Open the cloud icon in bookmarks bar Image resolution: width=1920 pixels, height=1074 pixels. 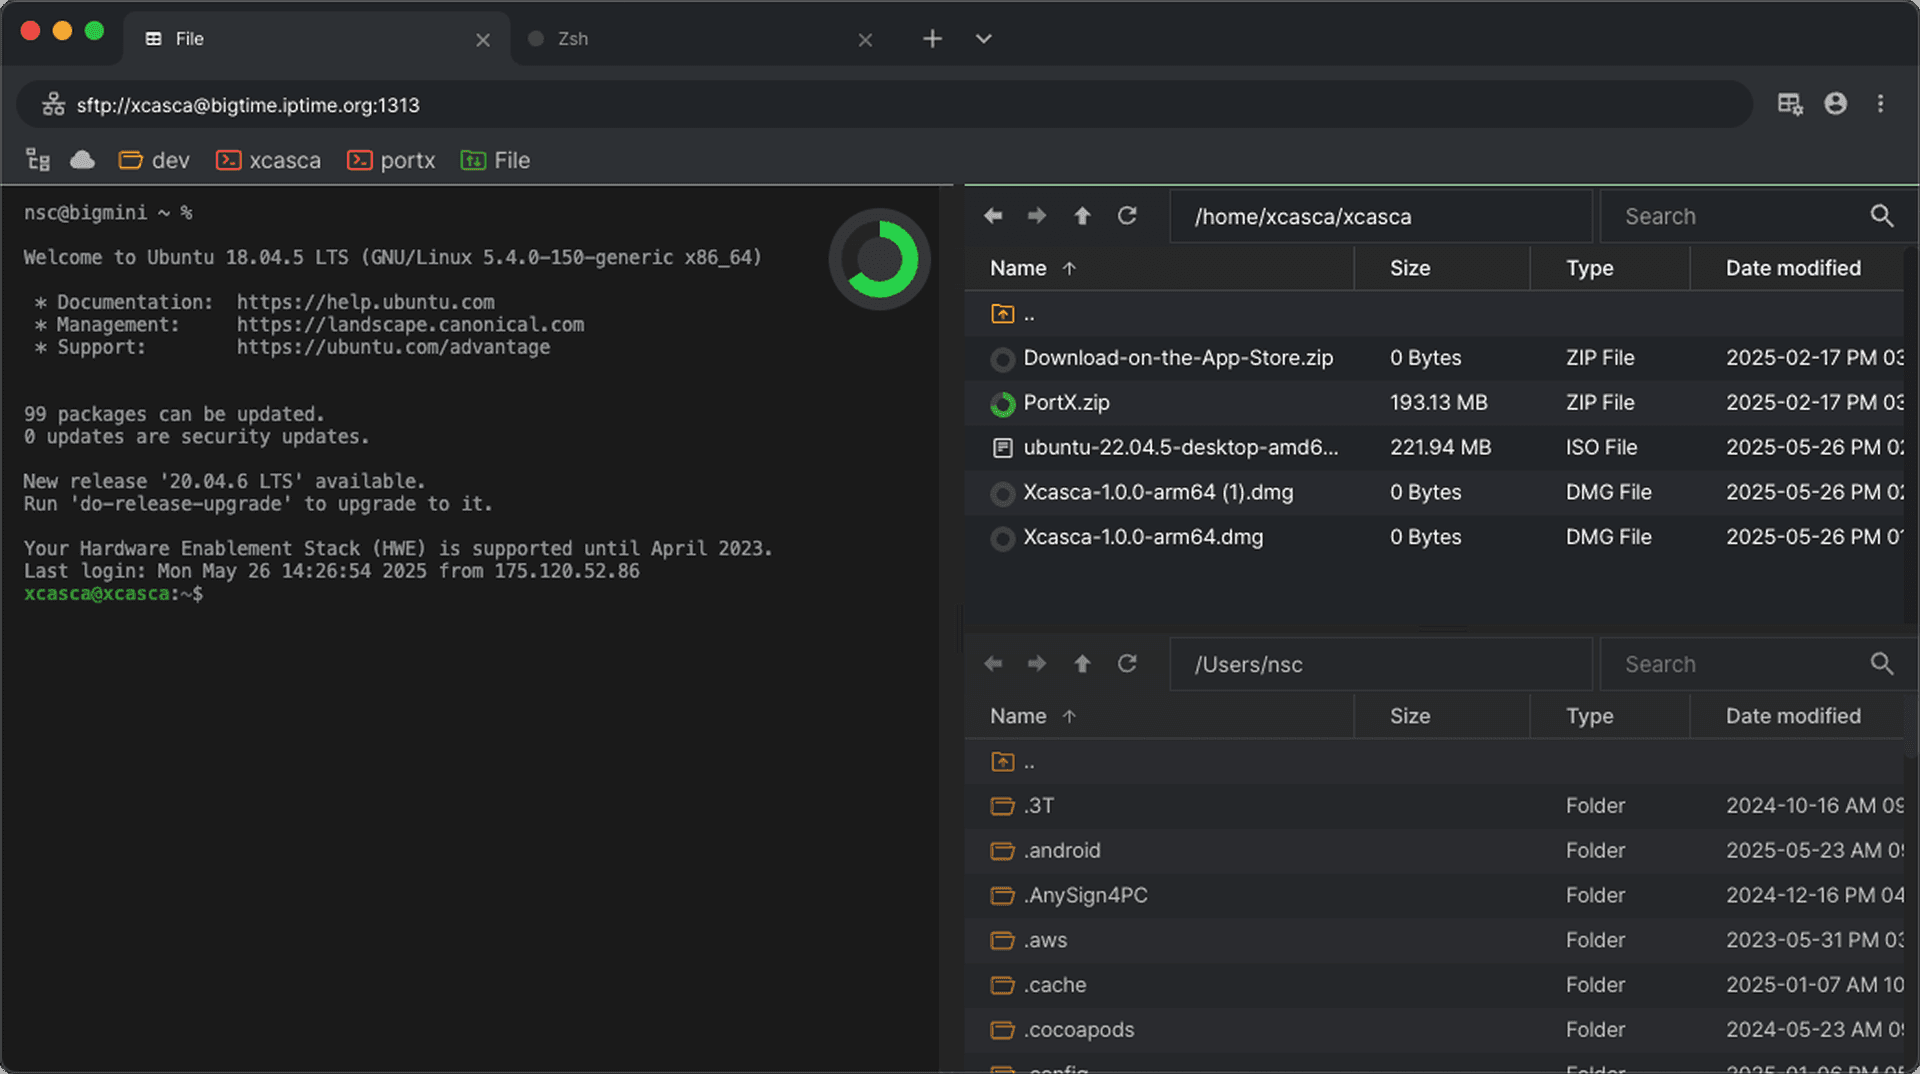click(82, 160)
